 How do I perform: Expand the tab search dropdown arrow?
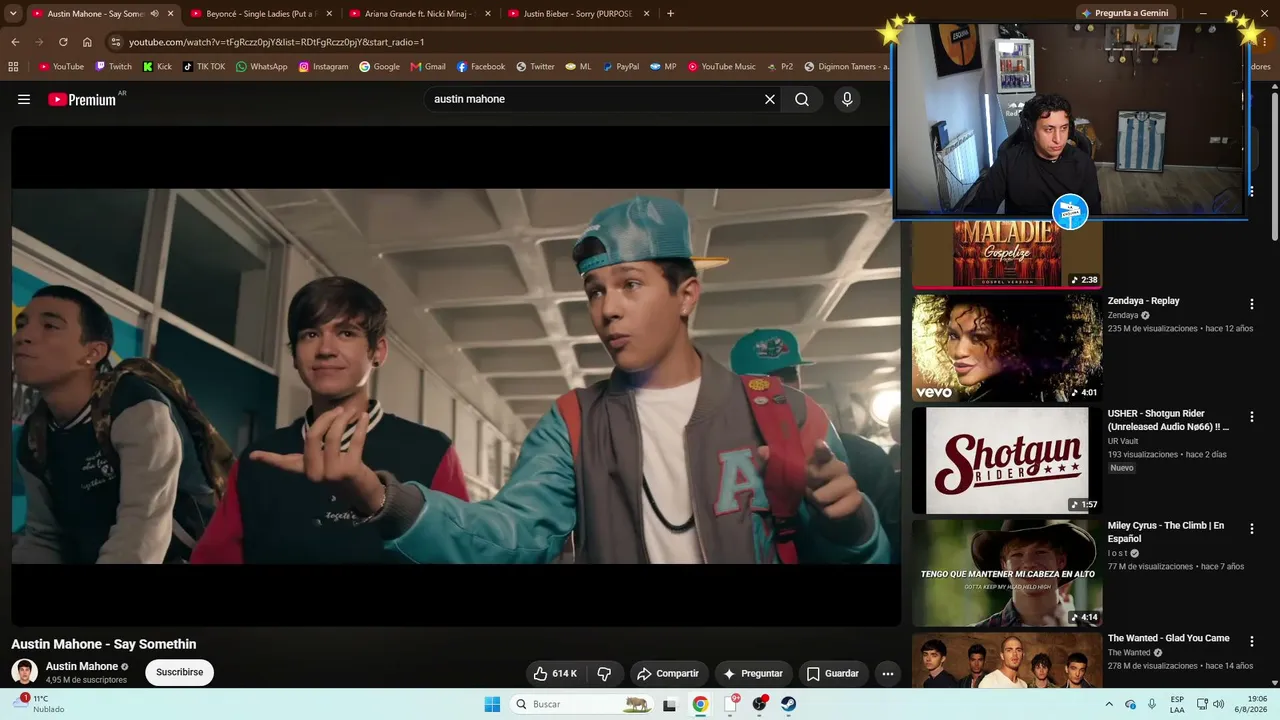click(x=13, y=14)
